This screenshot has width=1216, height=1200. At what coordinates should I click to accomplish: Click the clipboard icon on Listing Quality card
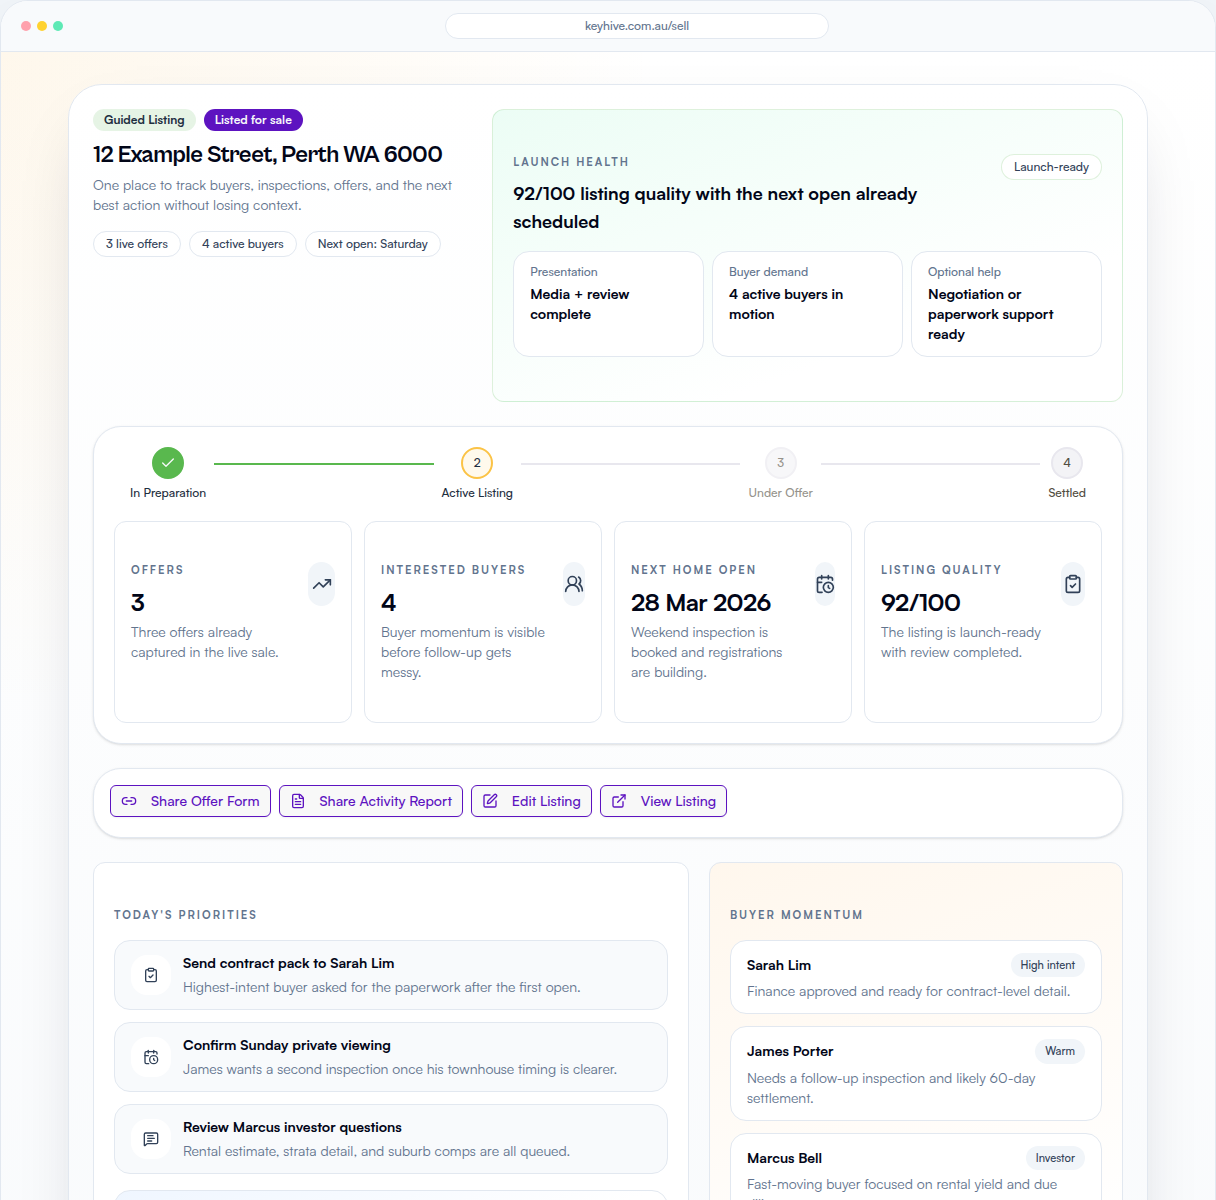pyautogui.click(x=1073, y=584)
